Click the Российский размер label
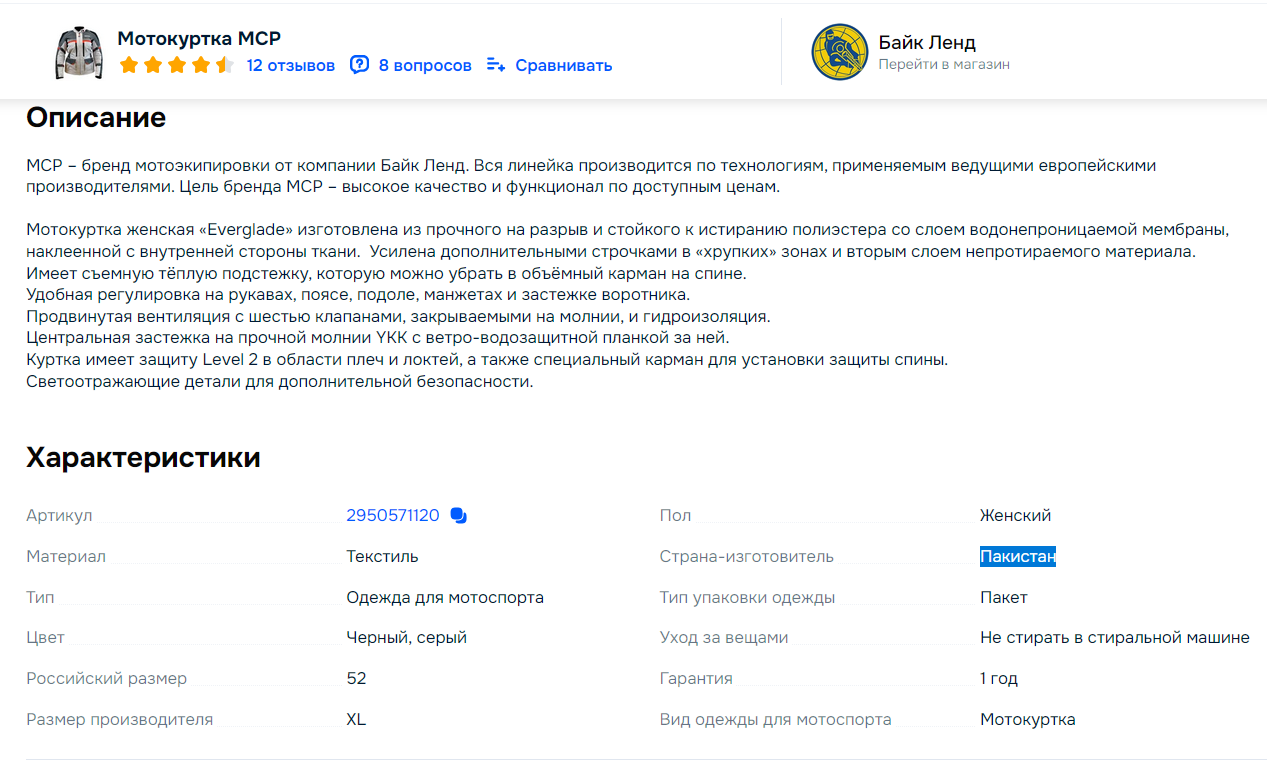 click(x=106, y=679)
